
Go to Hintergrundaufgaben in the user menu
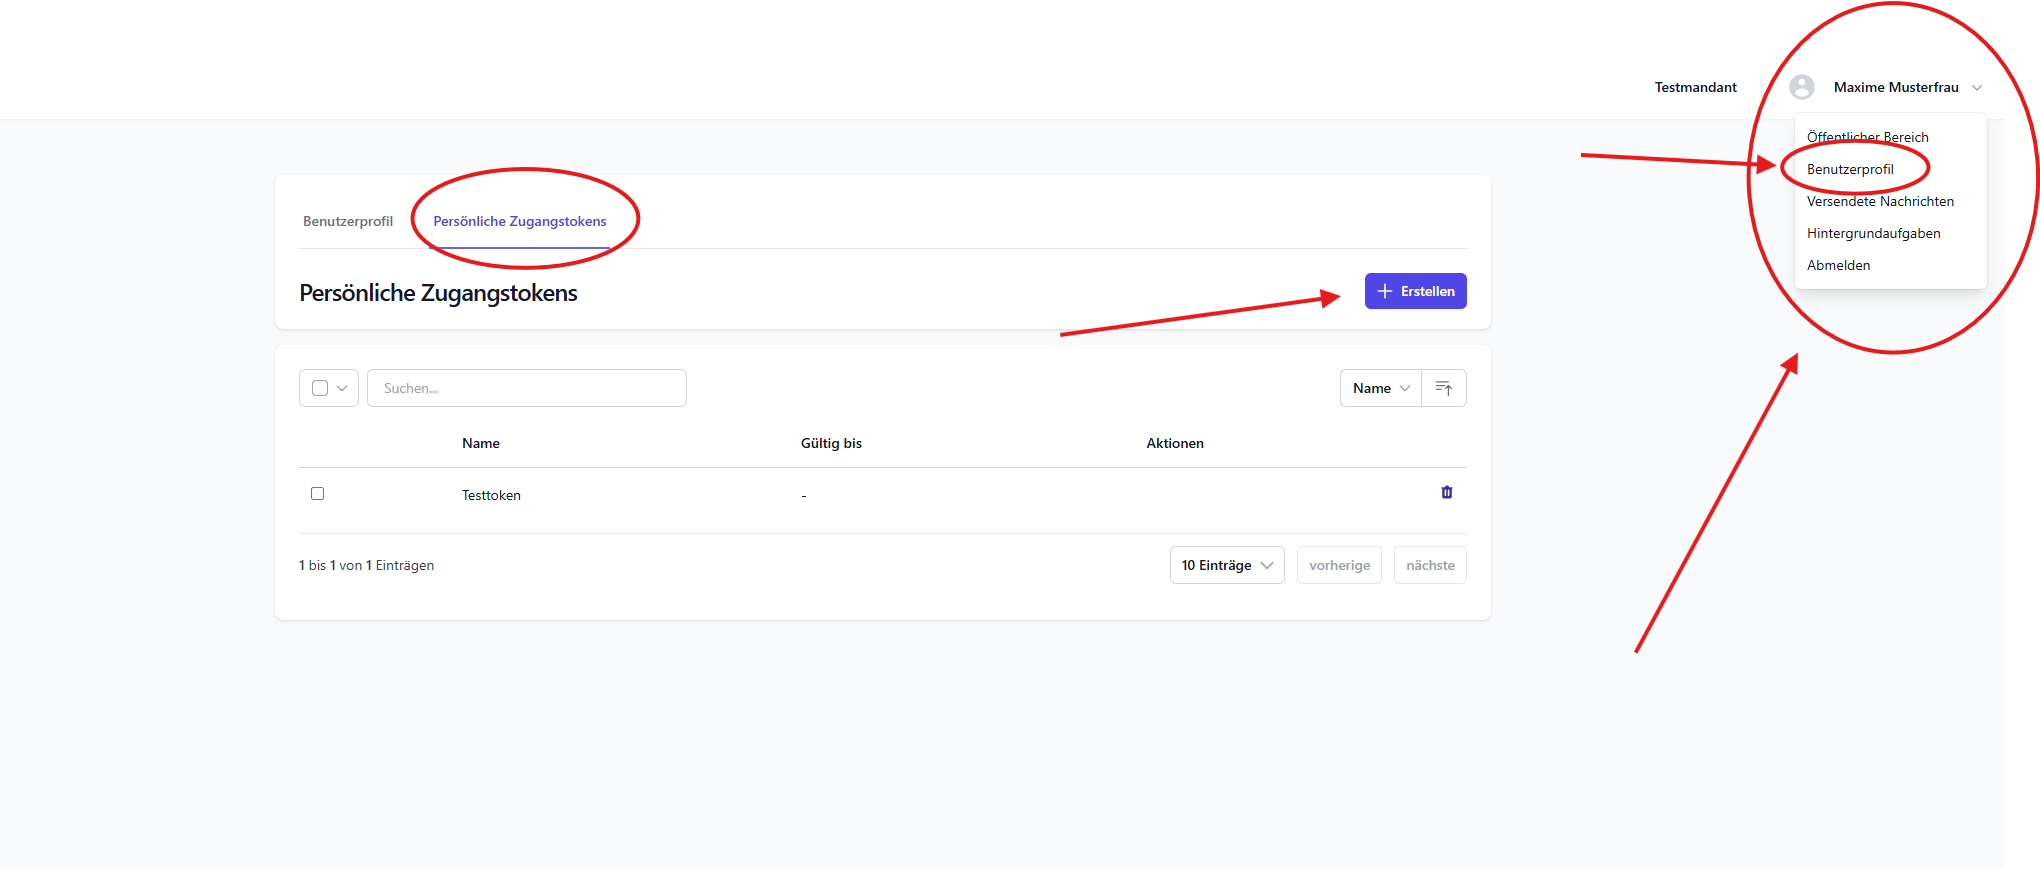coord(1873,233)
